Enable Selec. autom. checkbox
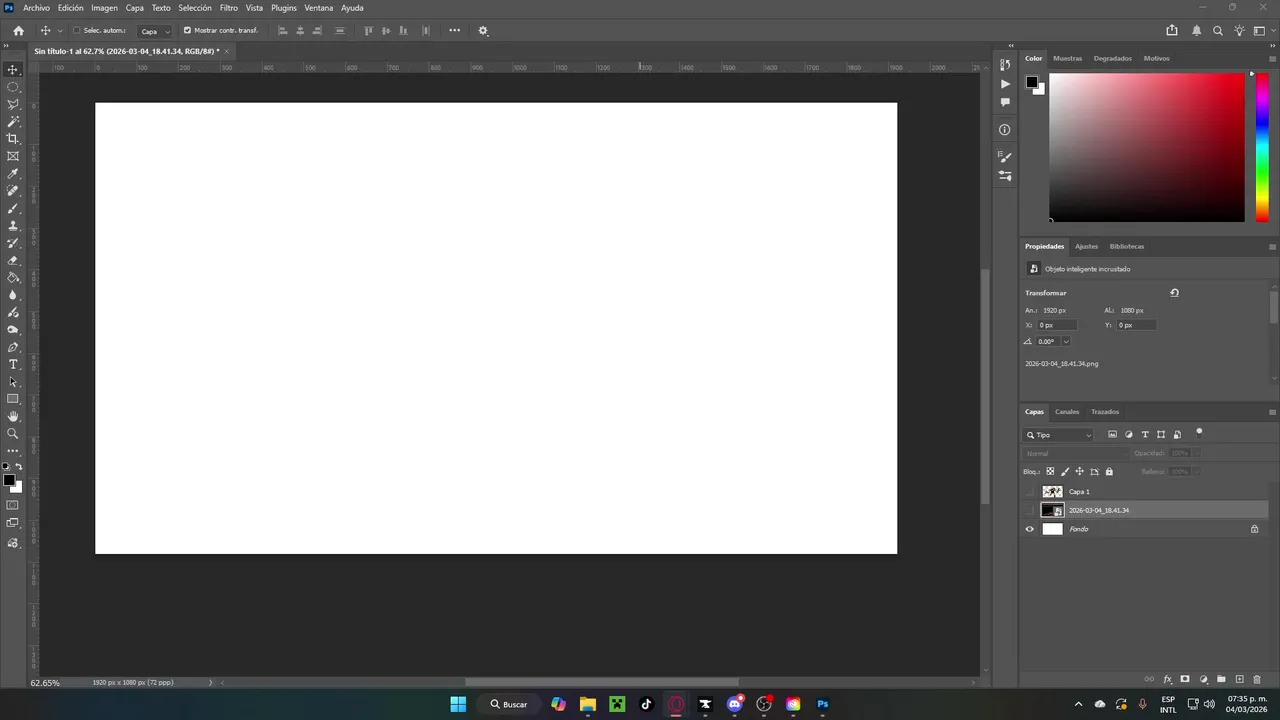 click(x=77, y=31)
